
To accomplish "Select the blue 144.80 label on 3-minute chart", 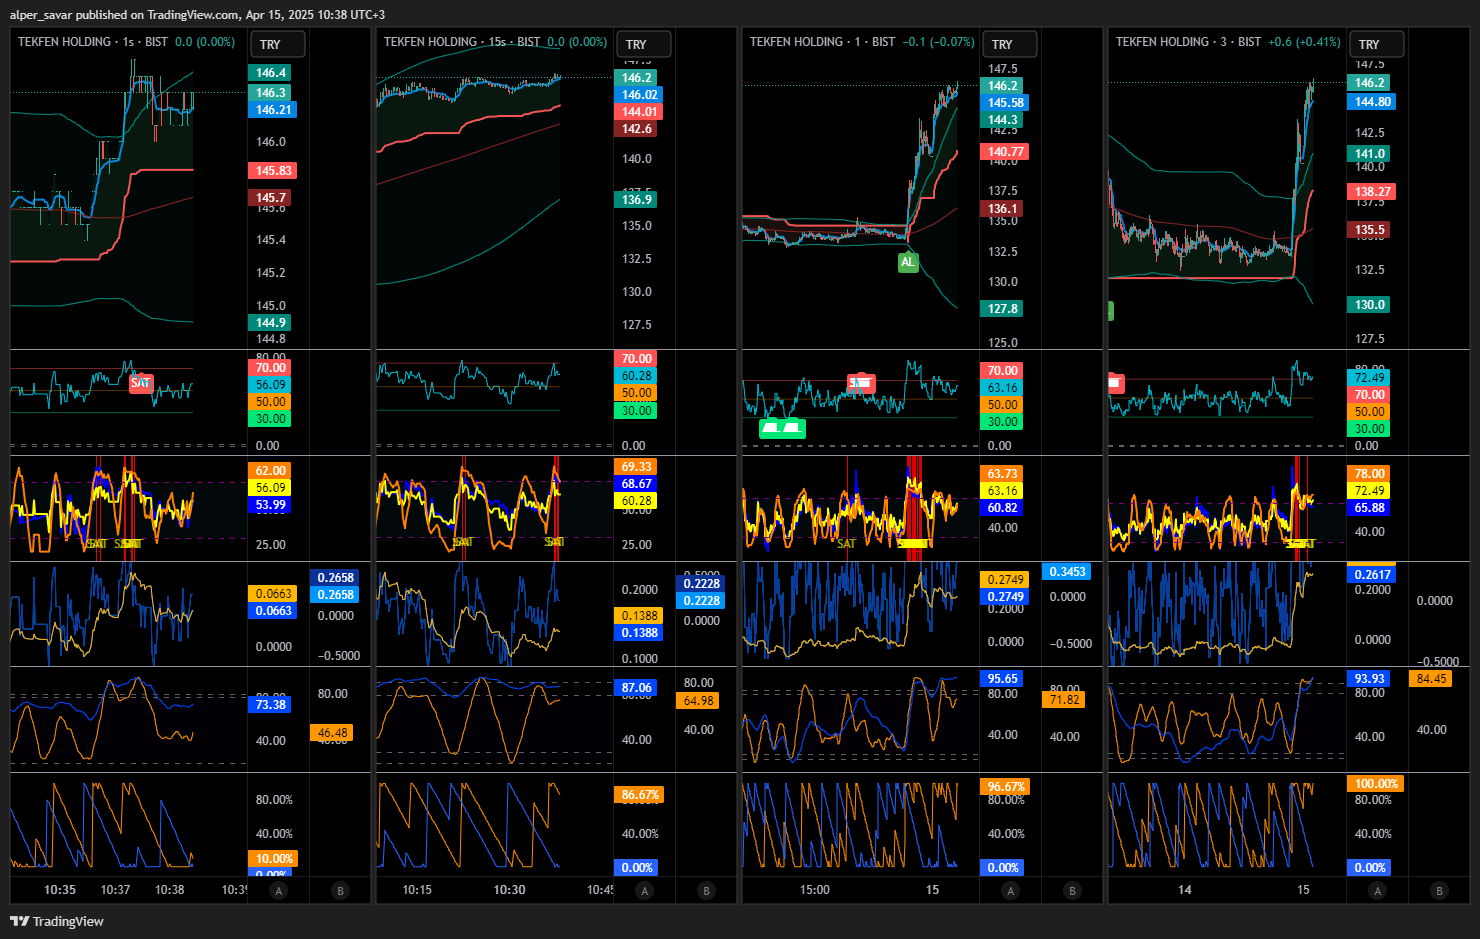I will (x=1371, y=102).
